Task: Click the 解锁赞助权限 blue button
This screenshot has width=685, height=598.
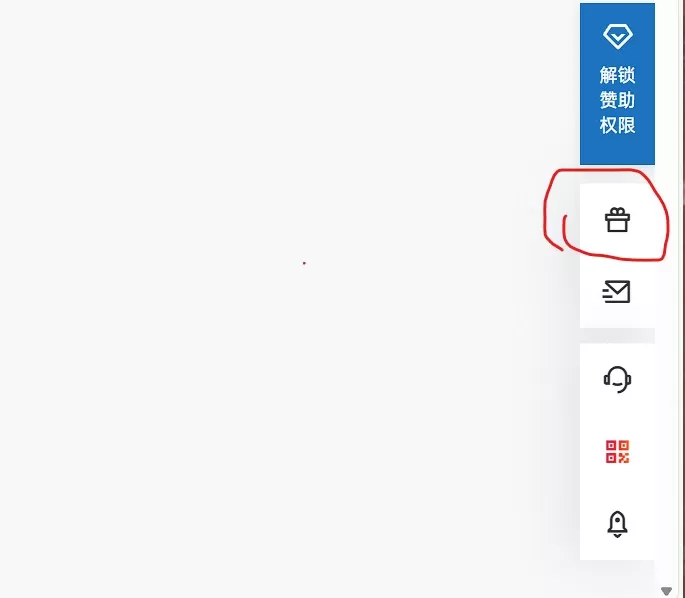Action: click(617, 84)
